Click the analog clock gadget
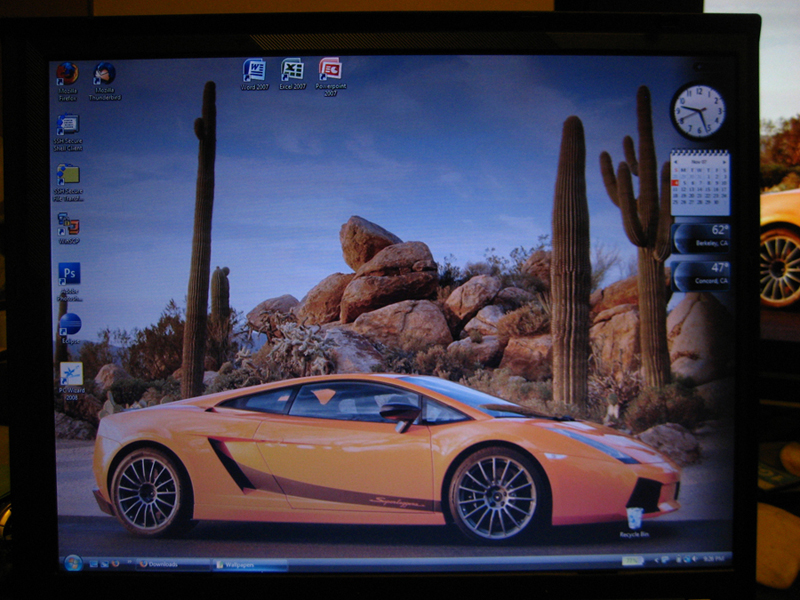This screenshot has width=800, height=600. [x=697, y=111]
